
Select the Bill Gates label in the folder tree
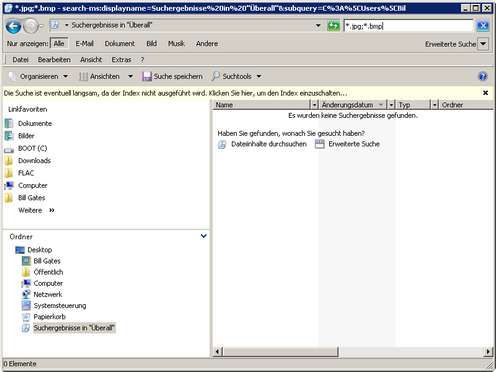[47, 261]
